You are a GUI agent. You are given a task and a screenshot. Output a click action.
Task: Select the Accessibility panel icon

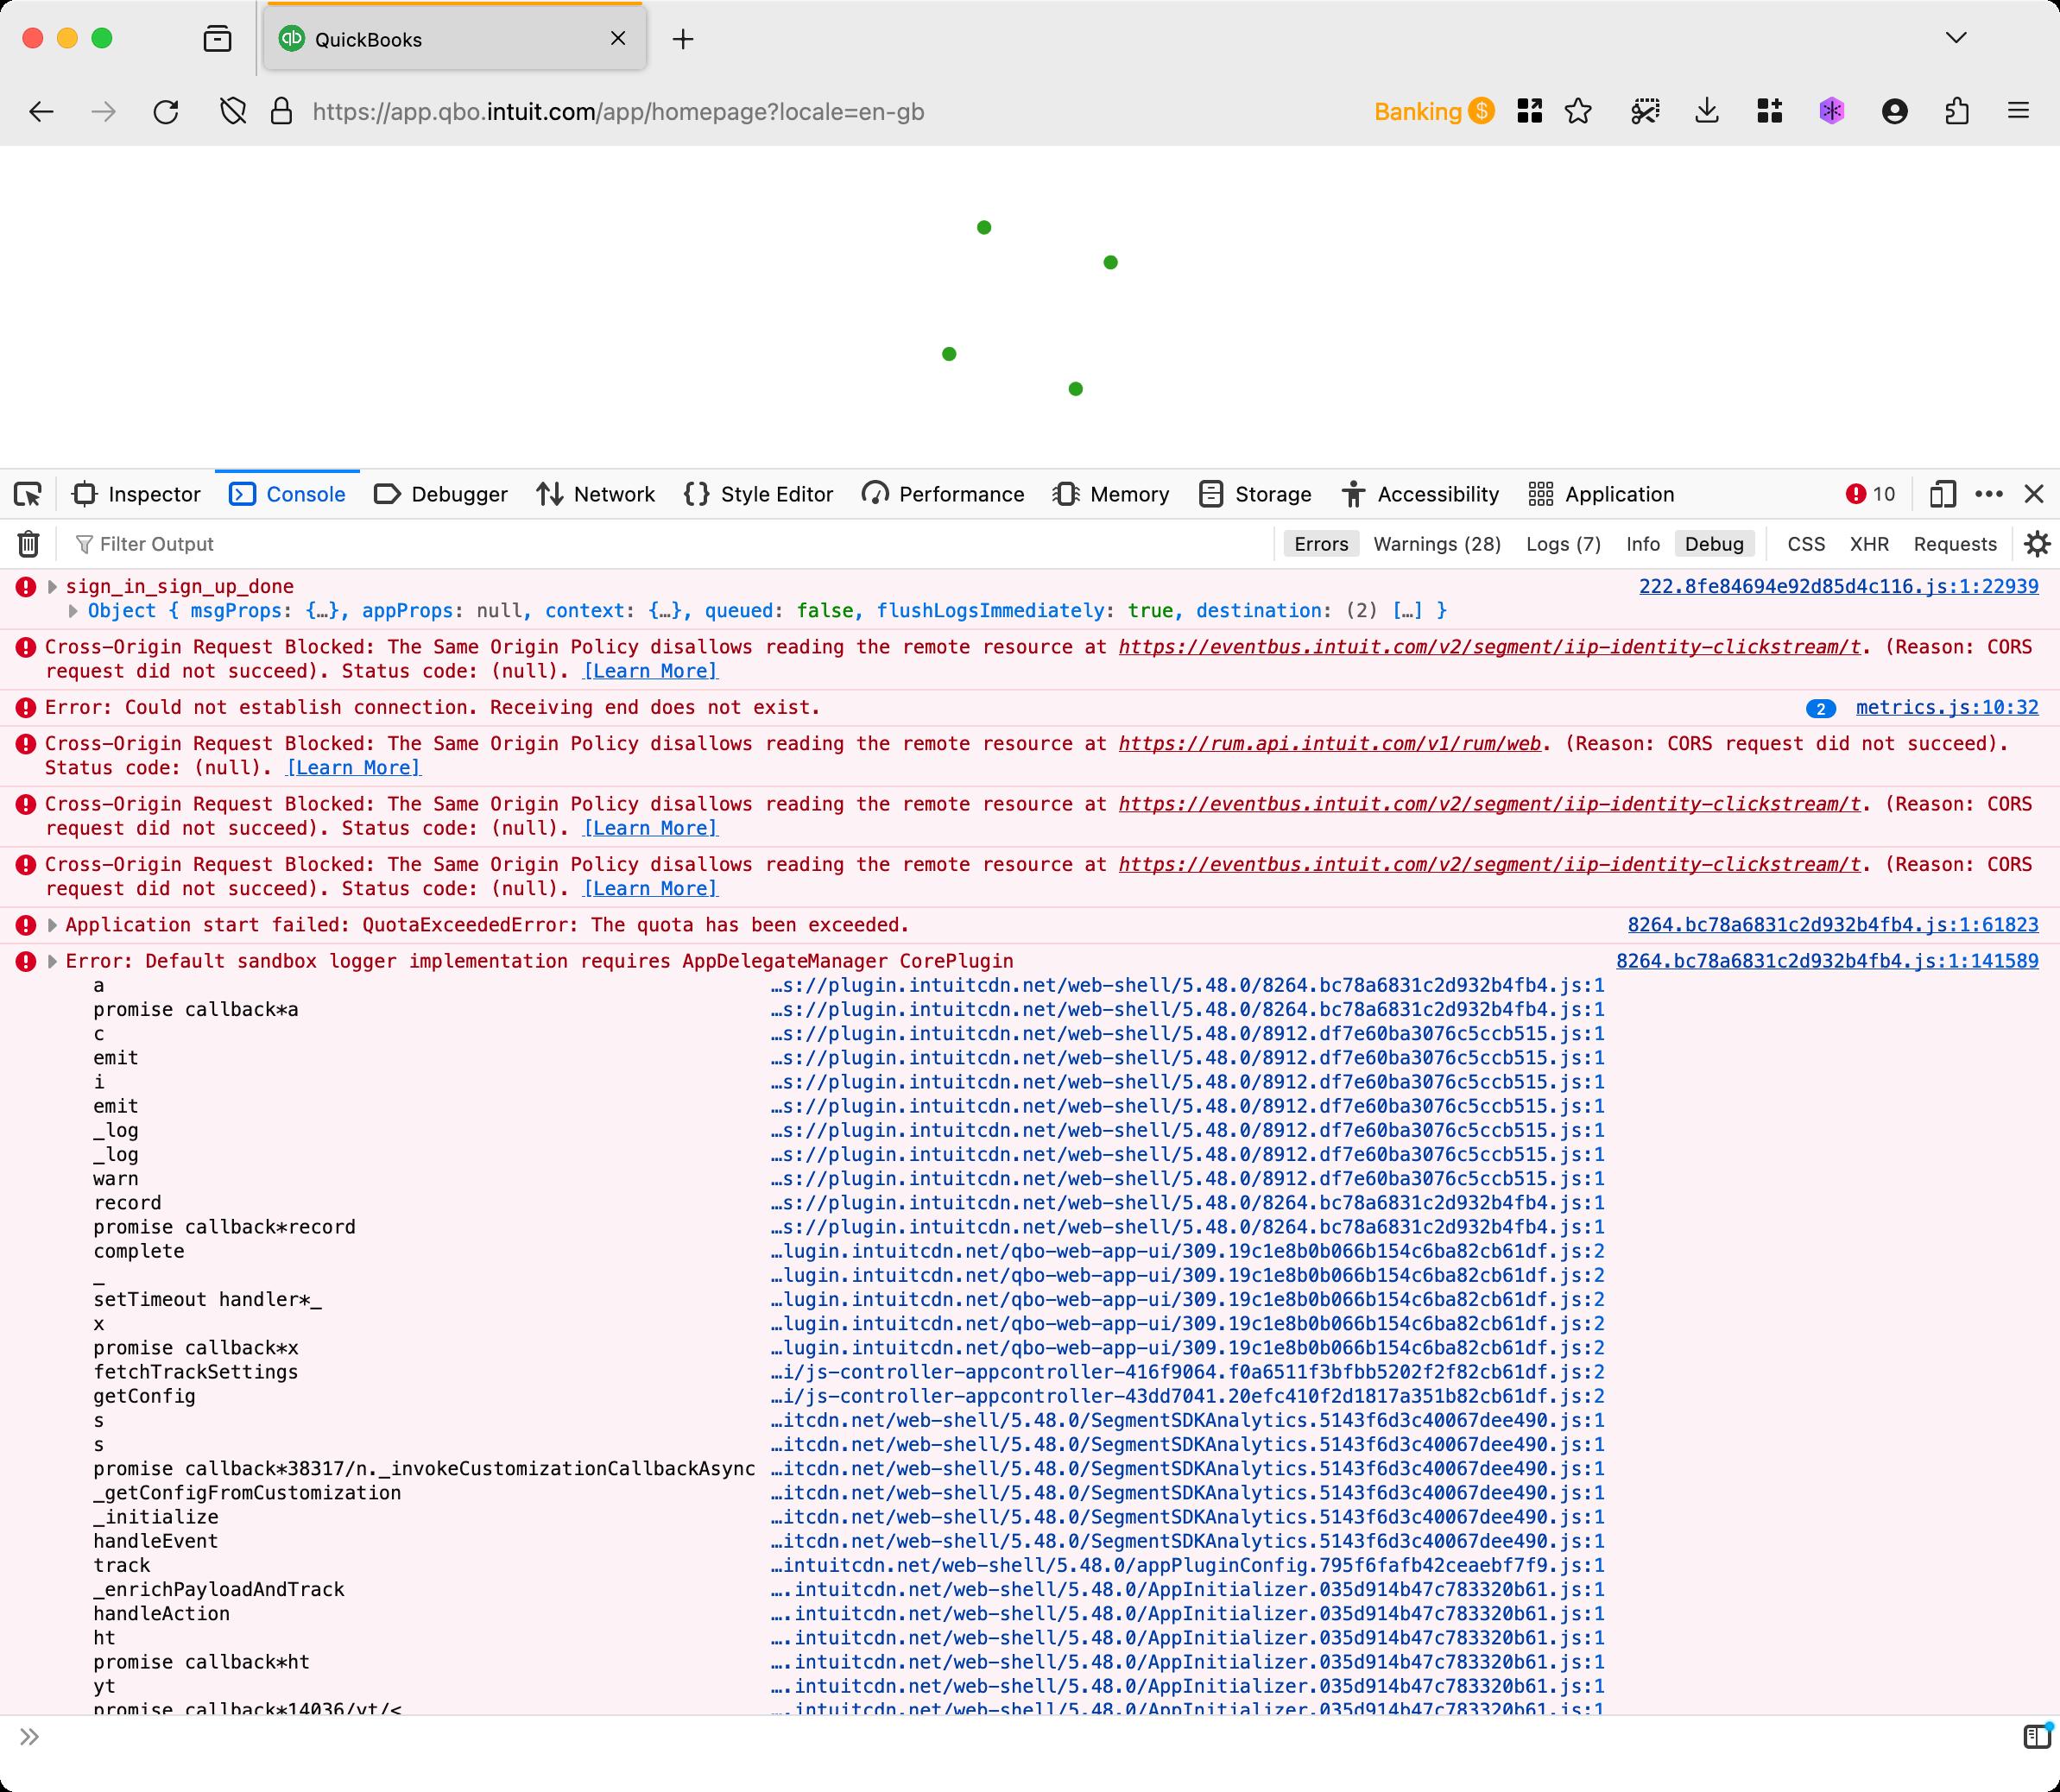[1355, 494]
